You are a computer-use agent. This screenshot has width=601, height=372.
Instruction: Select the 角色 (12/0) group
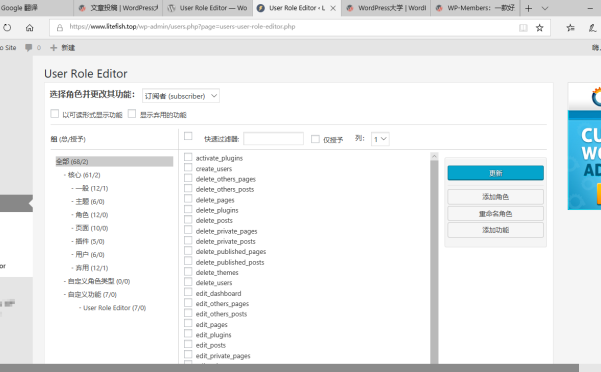point(92,215)
